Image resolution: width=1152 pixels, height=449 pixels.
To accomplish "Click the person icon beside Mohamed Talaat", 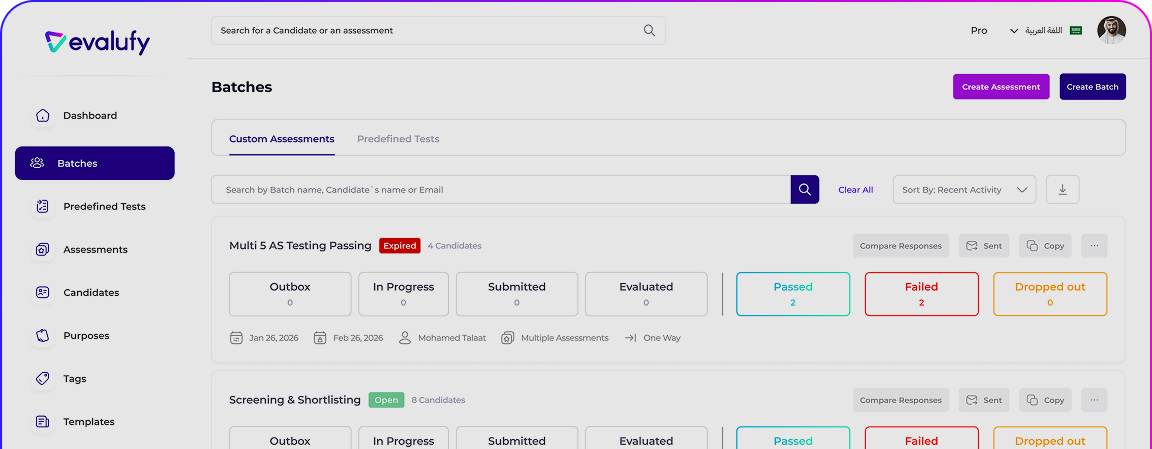I will tap(404, 338).
